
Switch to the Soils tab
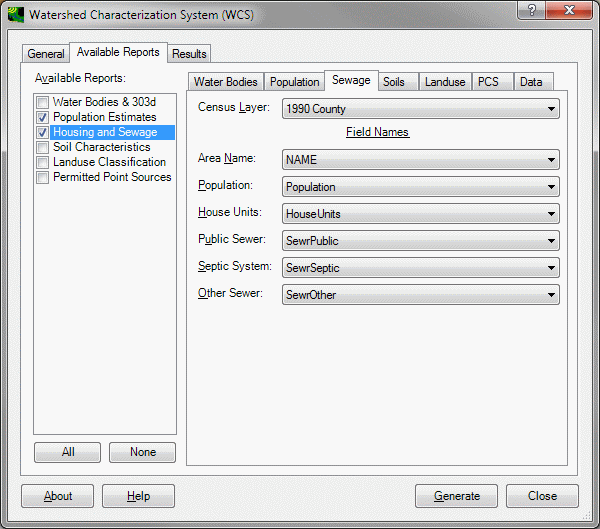tap(394, 82)
